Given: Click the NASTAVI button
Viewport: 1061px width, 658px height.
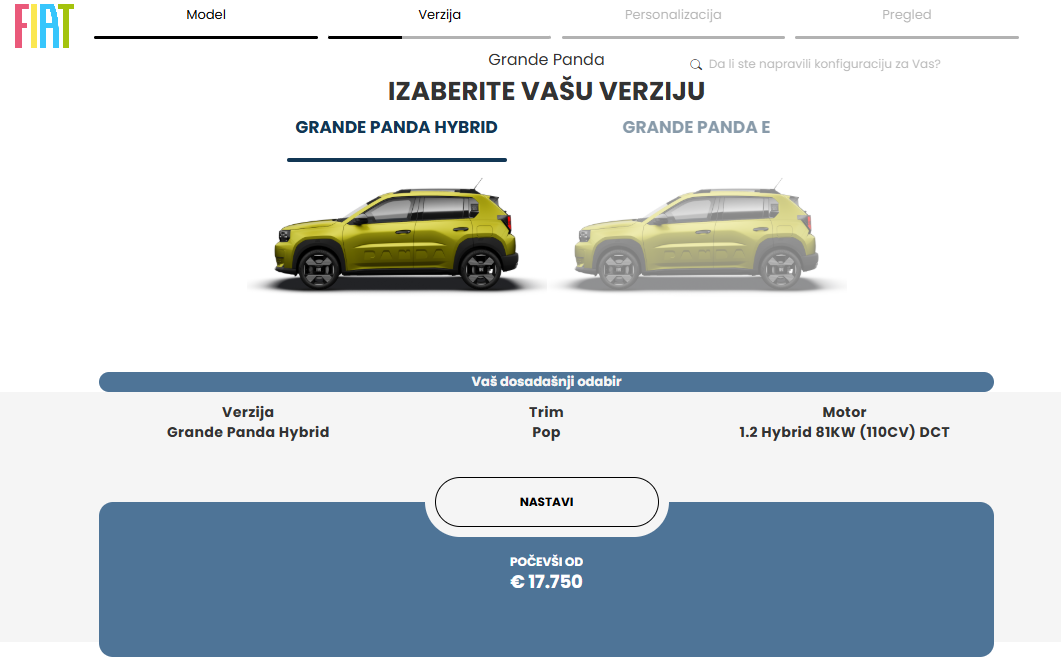Looking at the screenshot, I should point(547,502).
